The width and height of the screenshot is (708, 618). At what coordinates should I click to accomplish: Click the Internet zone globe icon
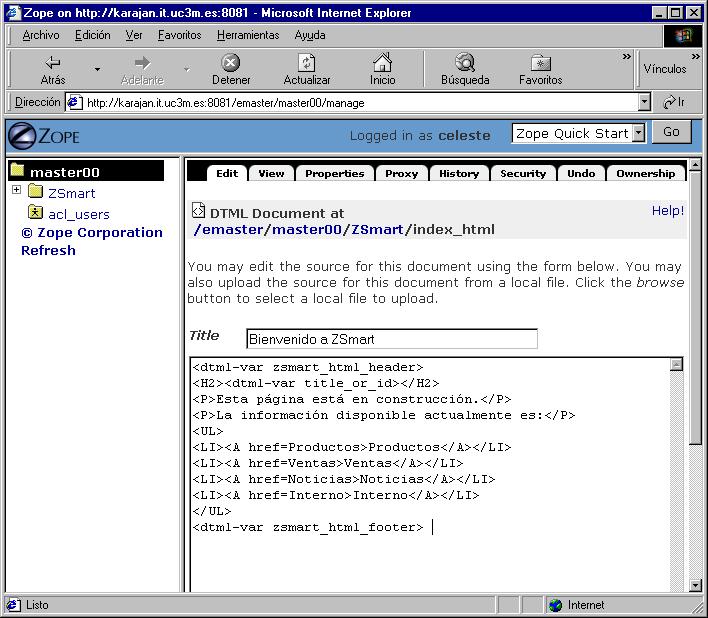coord(555,605)
